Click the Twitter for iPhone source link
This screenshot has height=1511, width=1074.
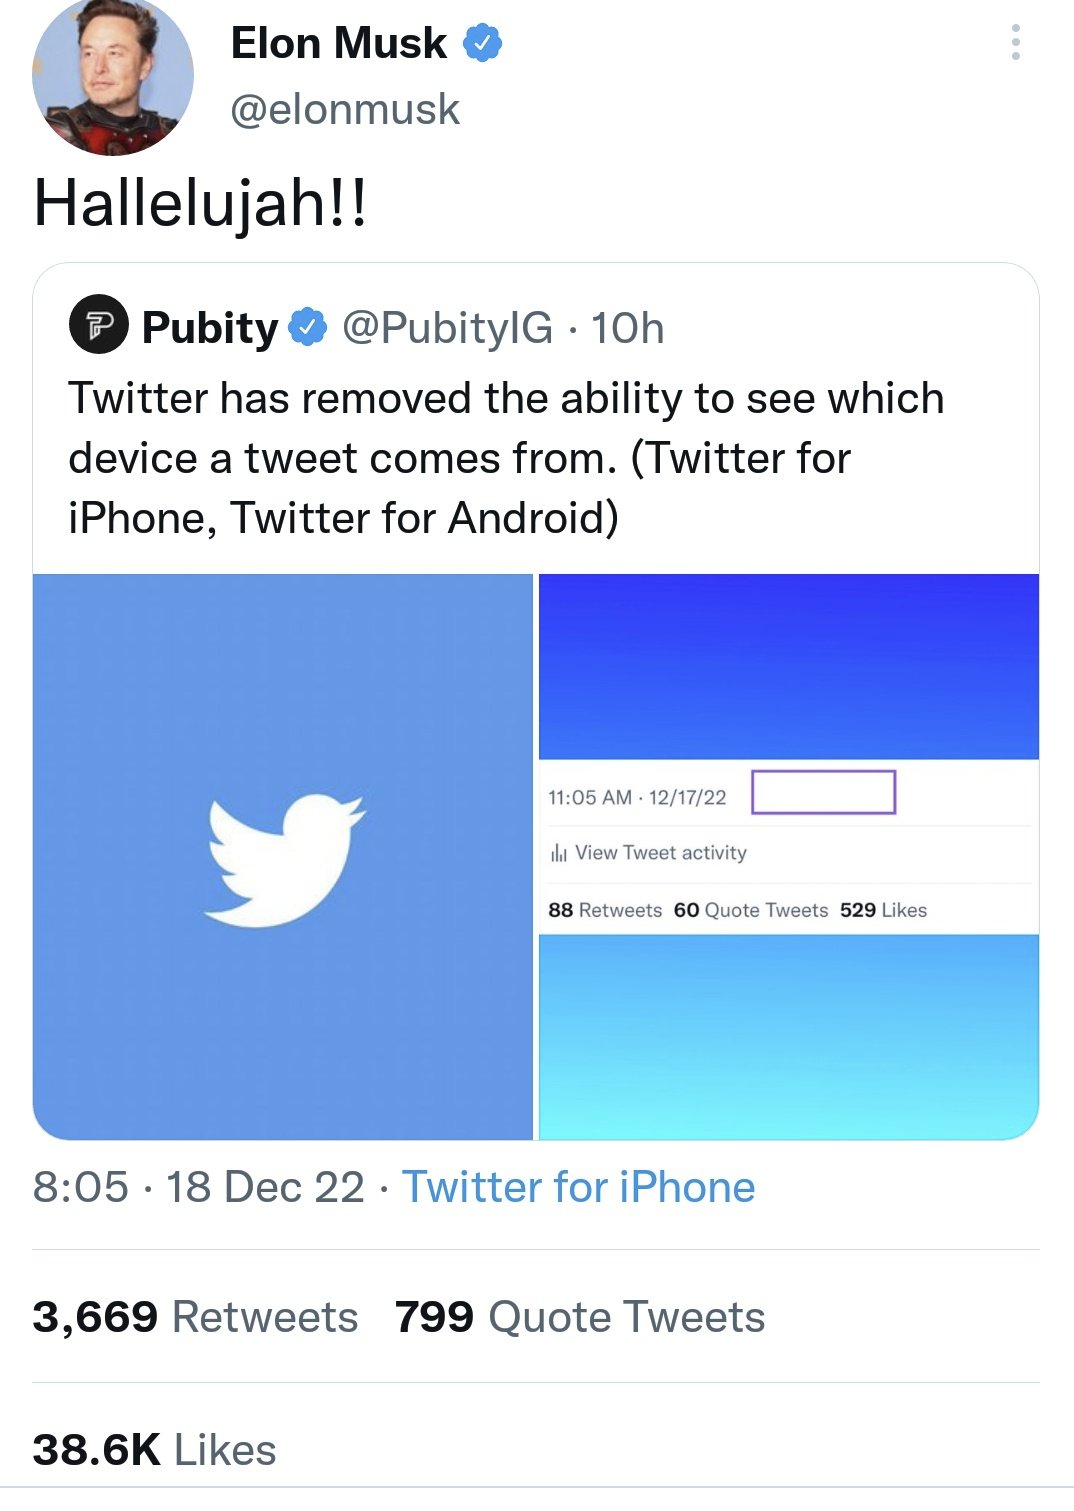point(578,1188)
